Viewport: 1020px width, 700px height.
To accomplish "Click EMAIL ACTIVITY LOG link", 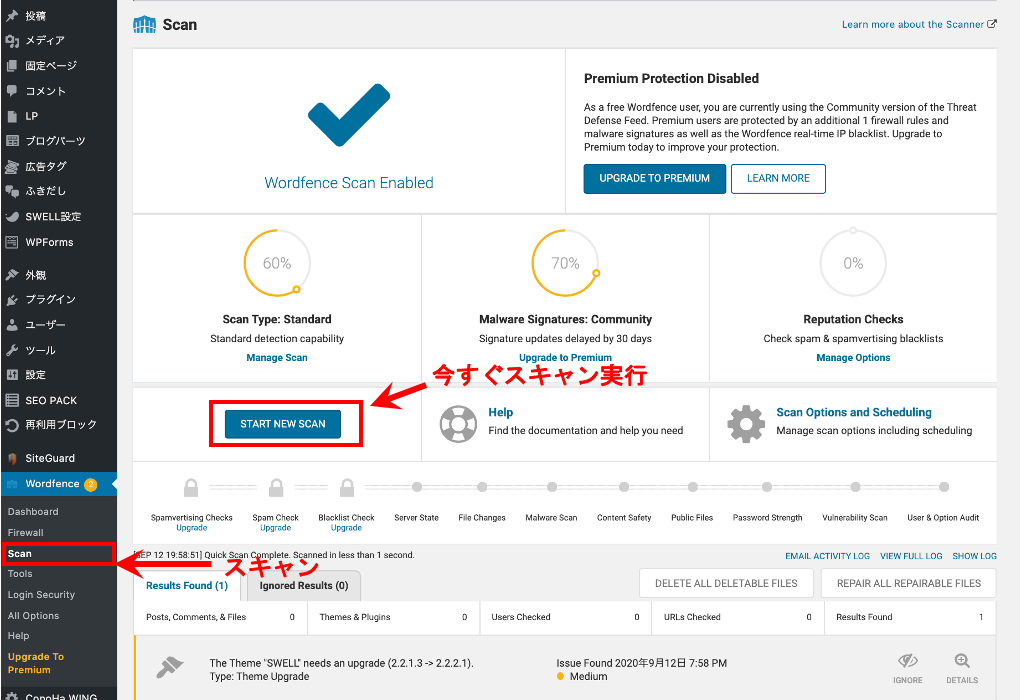I will [827, 556].
